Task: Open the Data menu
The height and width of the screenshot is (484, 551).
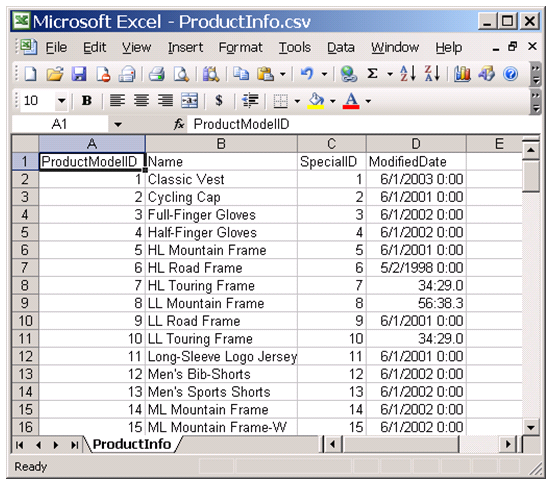Action: 341,47
